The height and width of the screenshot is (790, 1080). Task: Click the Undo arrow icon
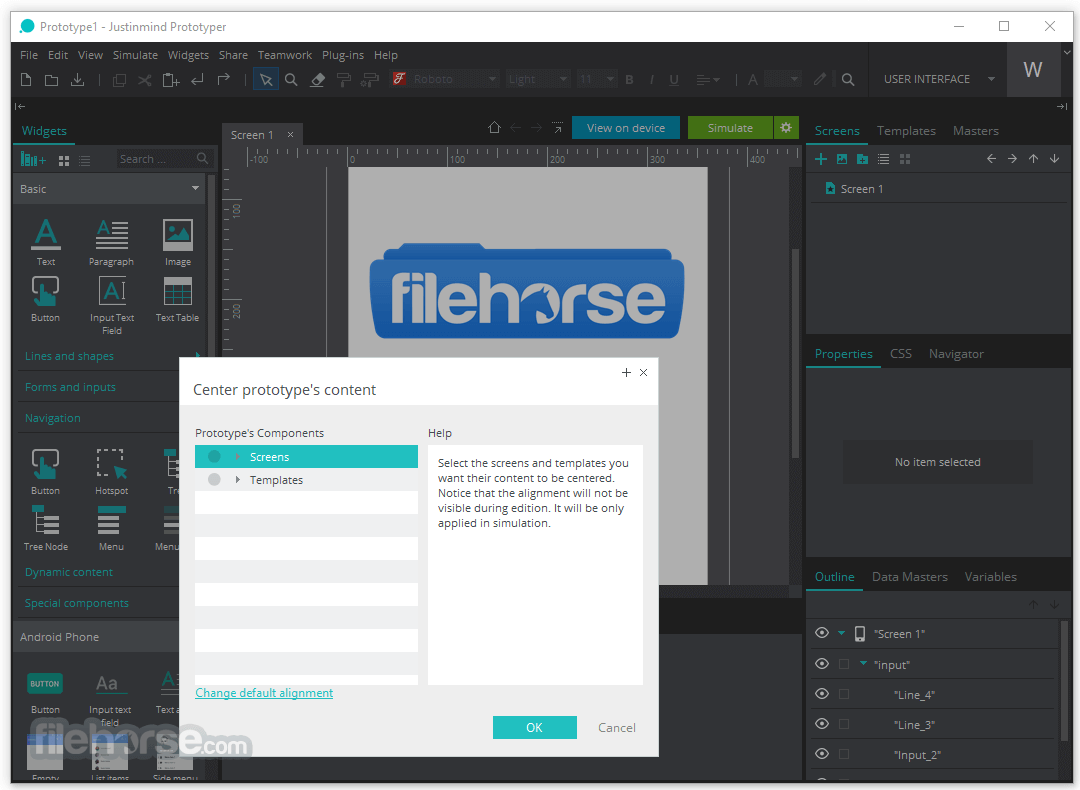pyautogui.click(x=198, y=80)
